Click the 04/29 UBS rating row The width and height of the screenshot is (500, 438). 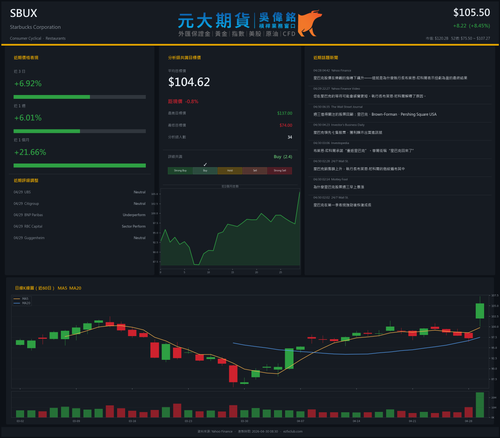pos(80,192)
